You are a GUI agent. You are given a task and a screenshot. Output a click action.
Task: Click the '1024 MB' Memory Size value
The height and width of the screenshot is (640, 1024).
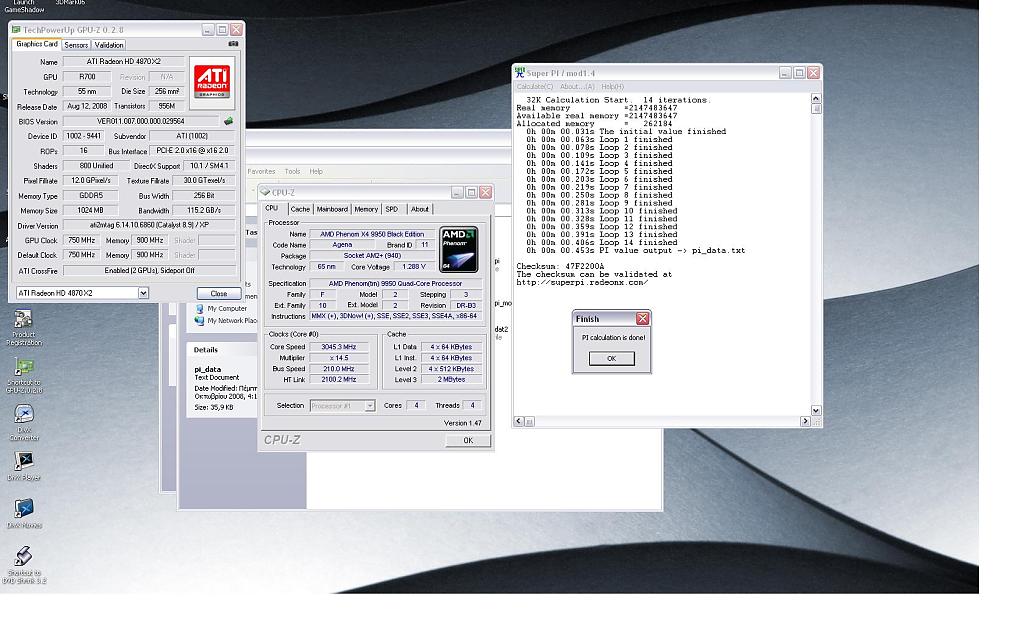click(91, 210)
